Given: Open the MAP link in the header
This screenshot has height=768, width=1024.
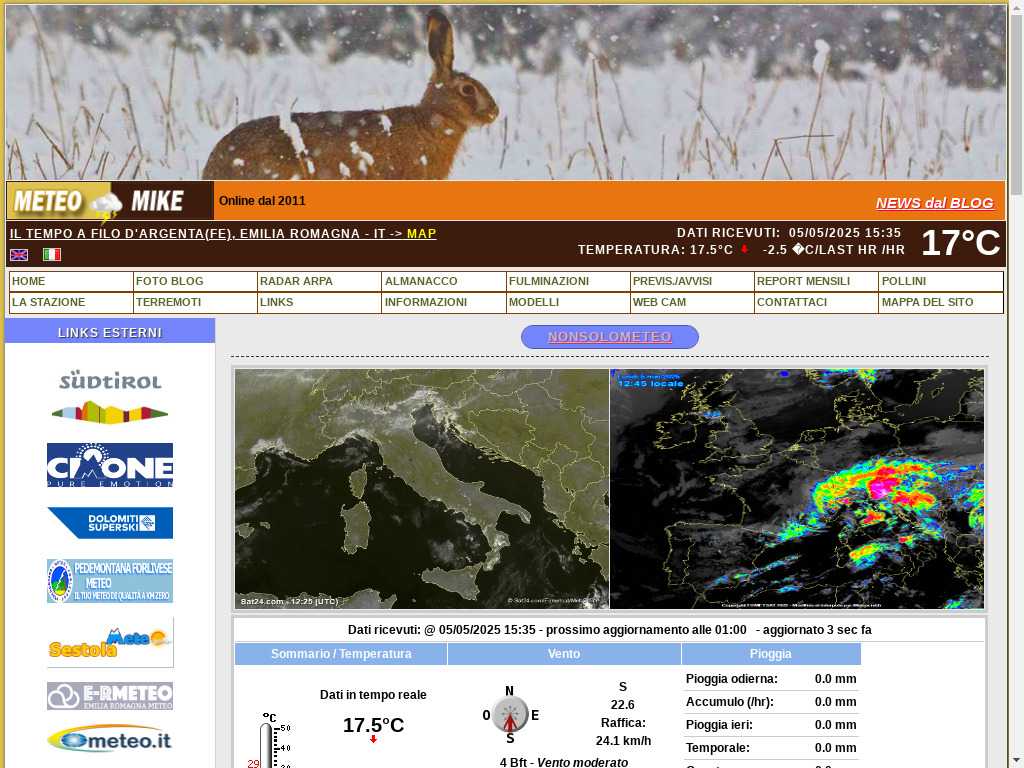Looking at the screenshot, I should 421,234.
